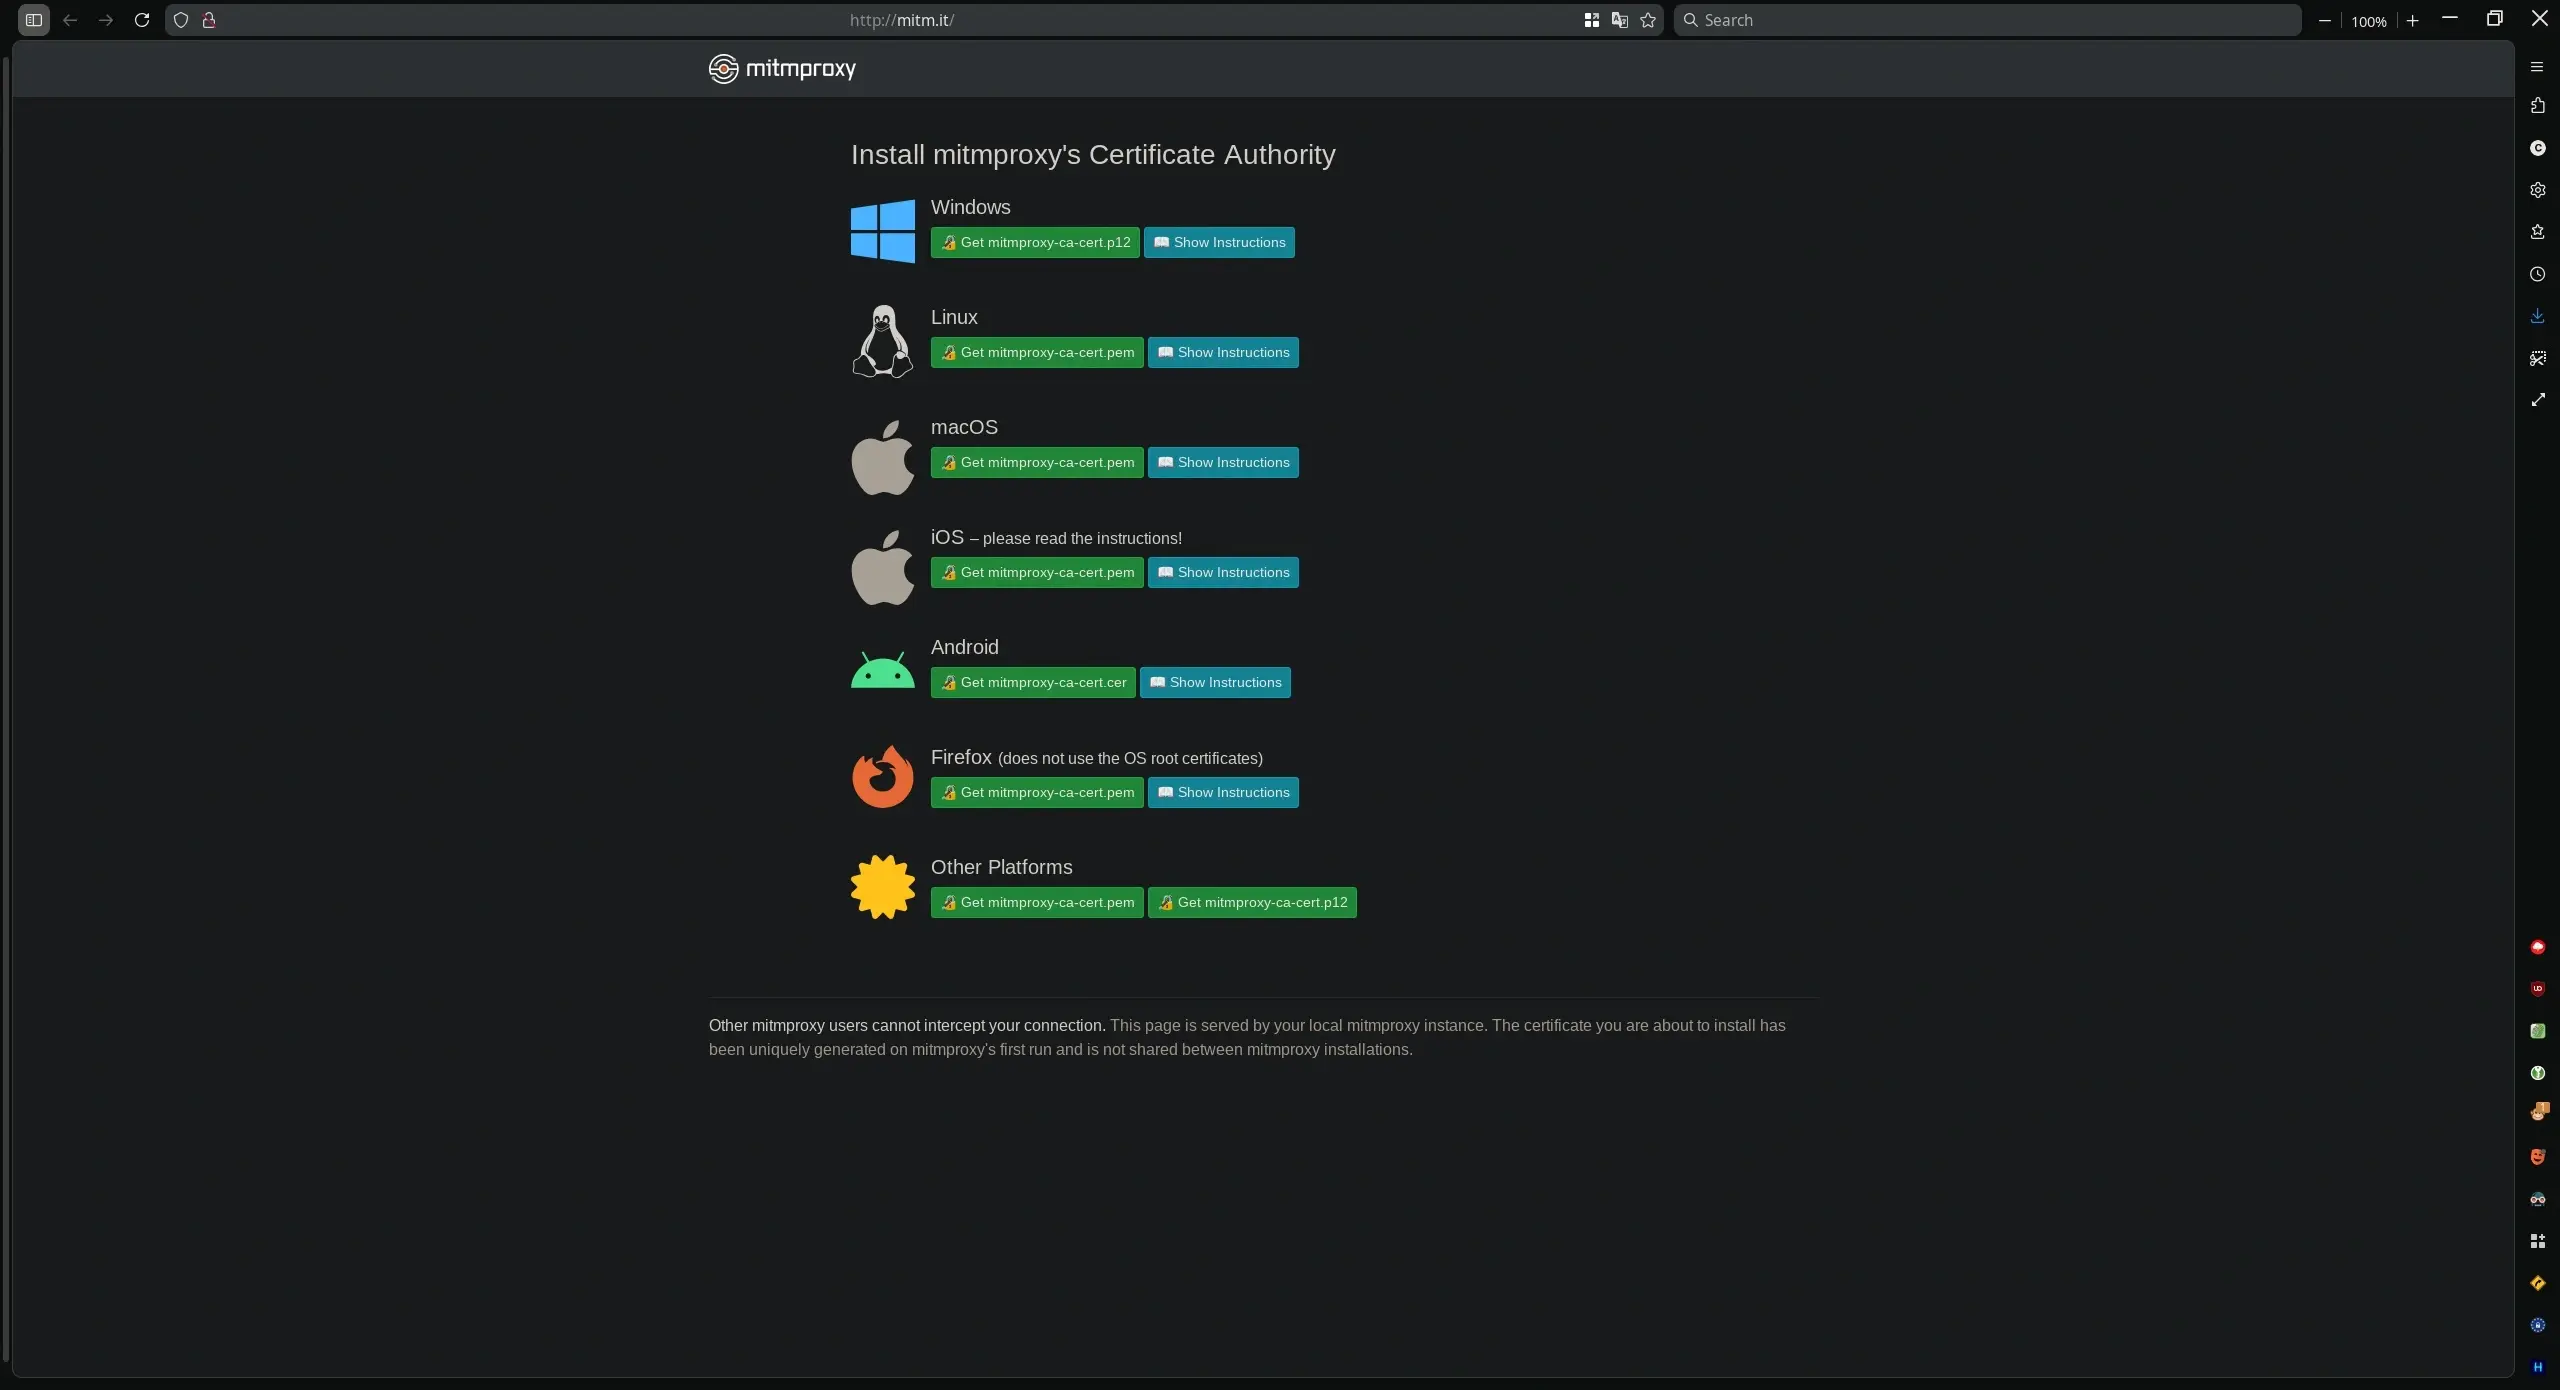Open the uBlock Origin extension icon

tap(2537, 989)
